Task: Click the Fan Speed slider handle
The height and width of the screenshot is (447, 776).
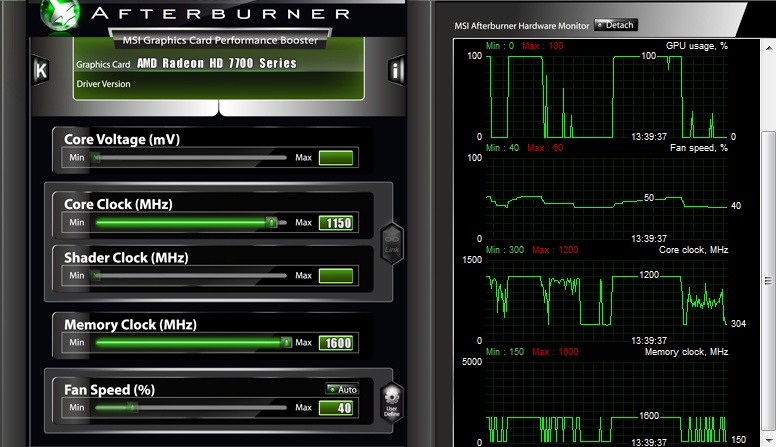Action: click(132, 407)
